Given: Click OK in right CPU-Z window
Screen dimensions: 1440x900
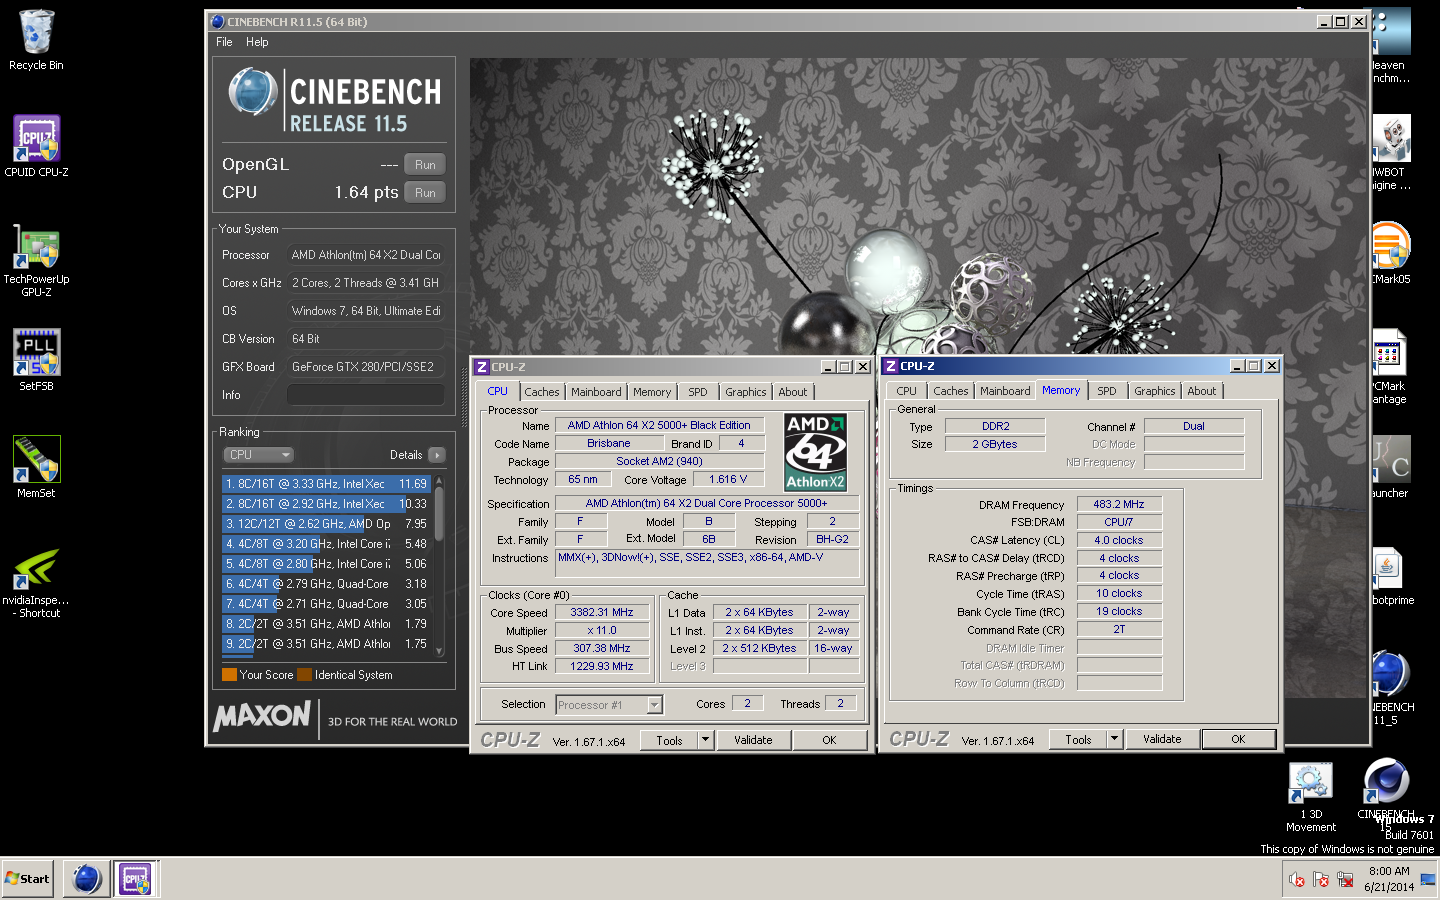Looking at the screenshot, I should (1238, 740).
